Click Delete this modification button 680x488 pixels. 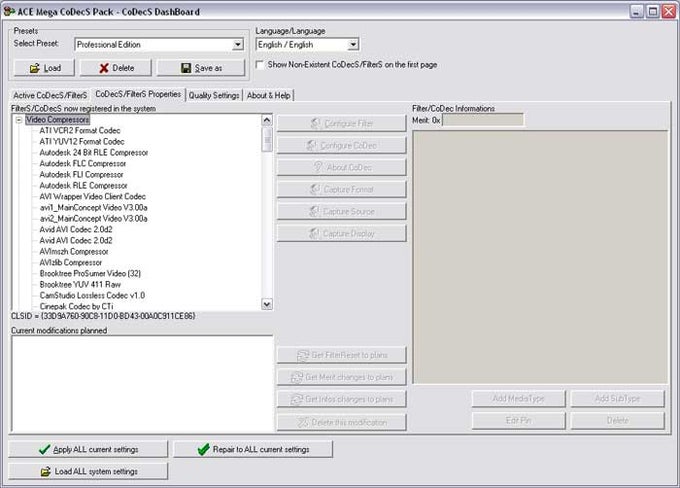(x=342, y=422)
